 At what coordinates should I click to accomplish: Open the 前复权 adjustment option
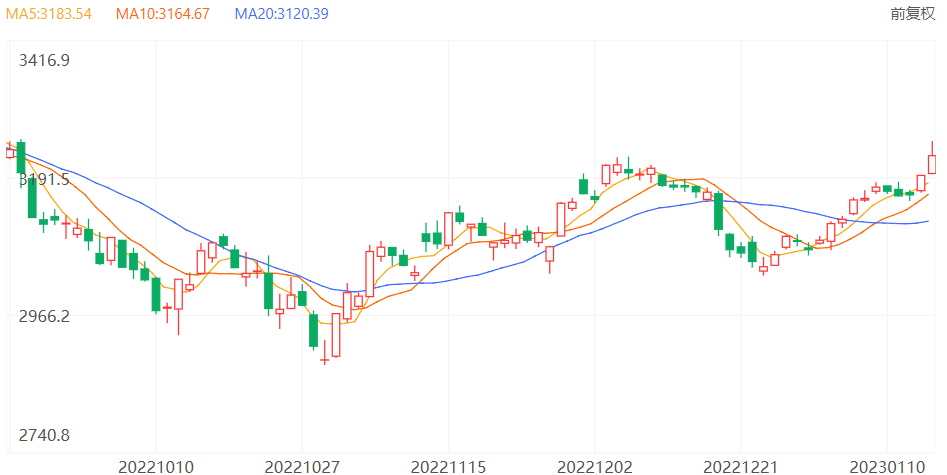click(x=913, y=14)
